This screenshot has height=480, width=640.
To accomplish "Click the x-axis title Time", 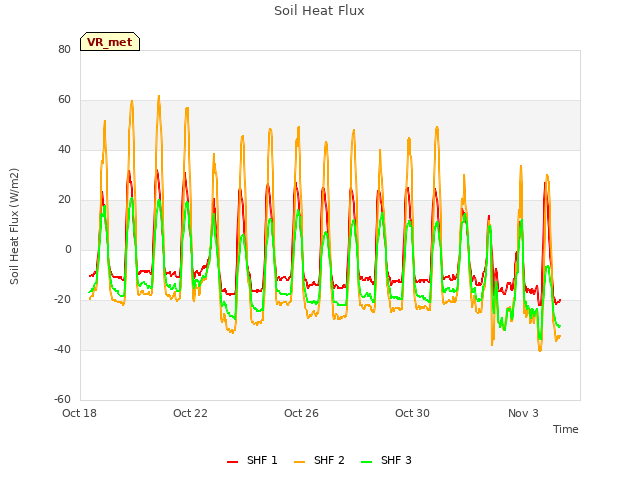I will tap(565, 429).
